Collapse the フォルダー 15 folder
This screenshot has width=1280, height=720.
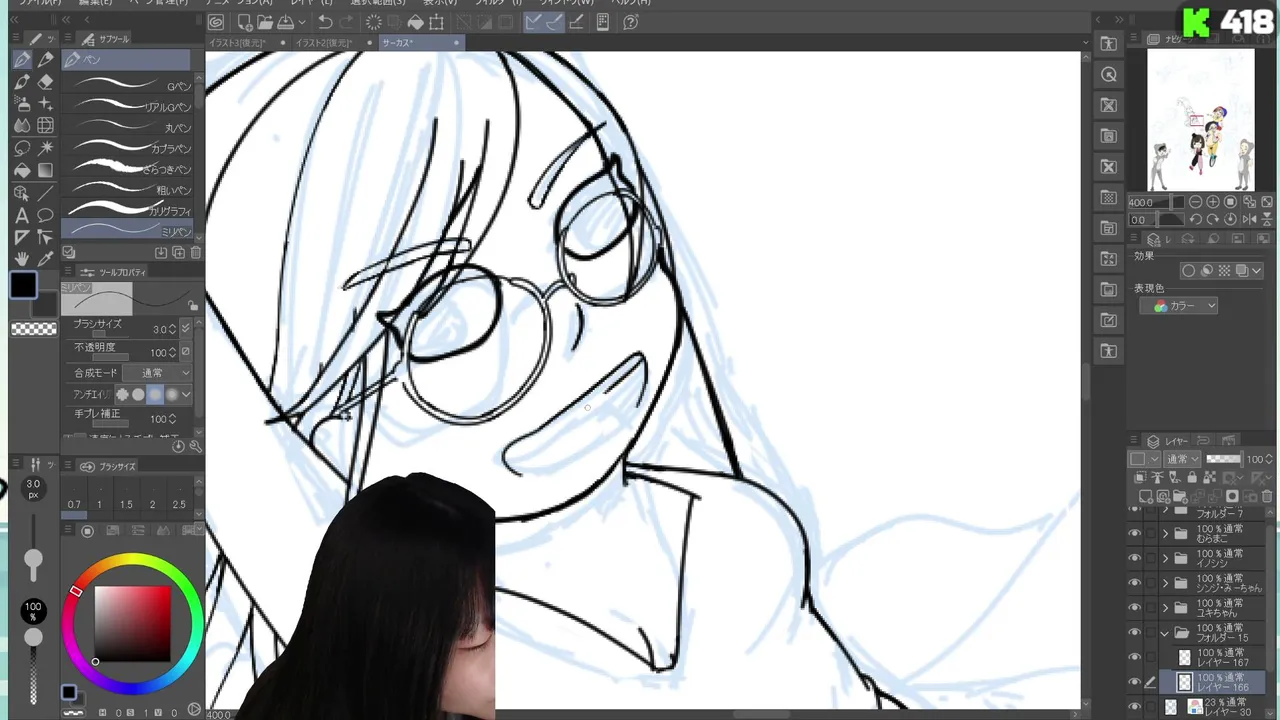(x=1164, y=633)
